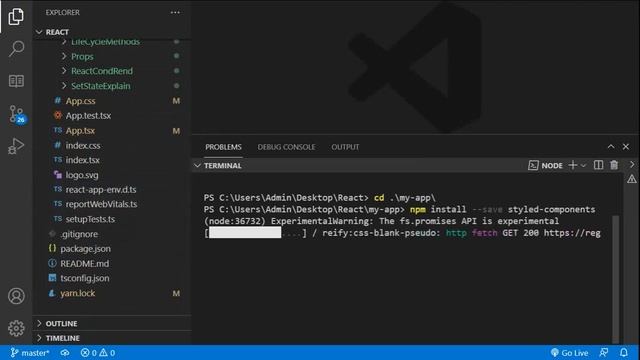
Task: Open errors and warnings count in status bar
Action: point(98,353)
